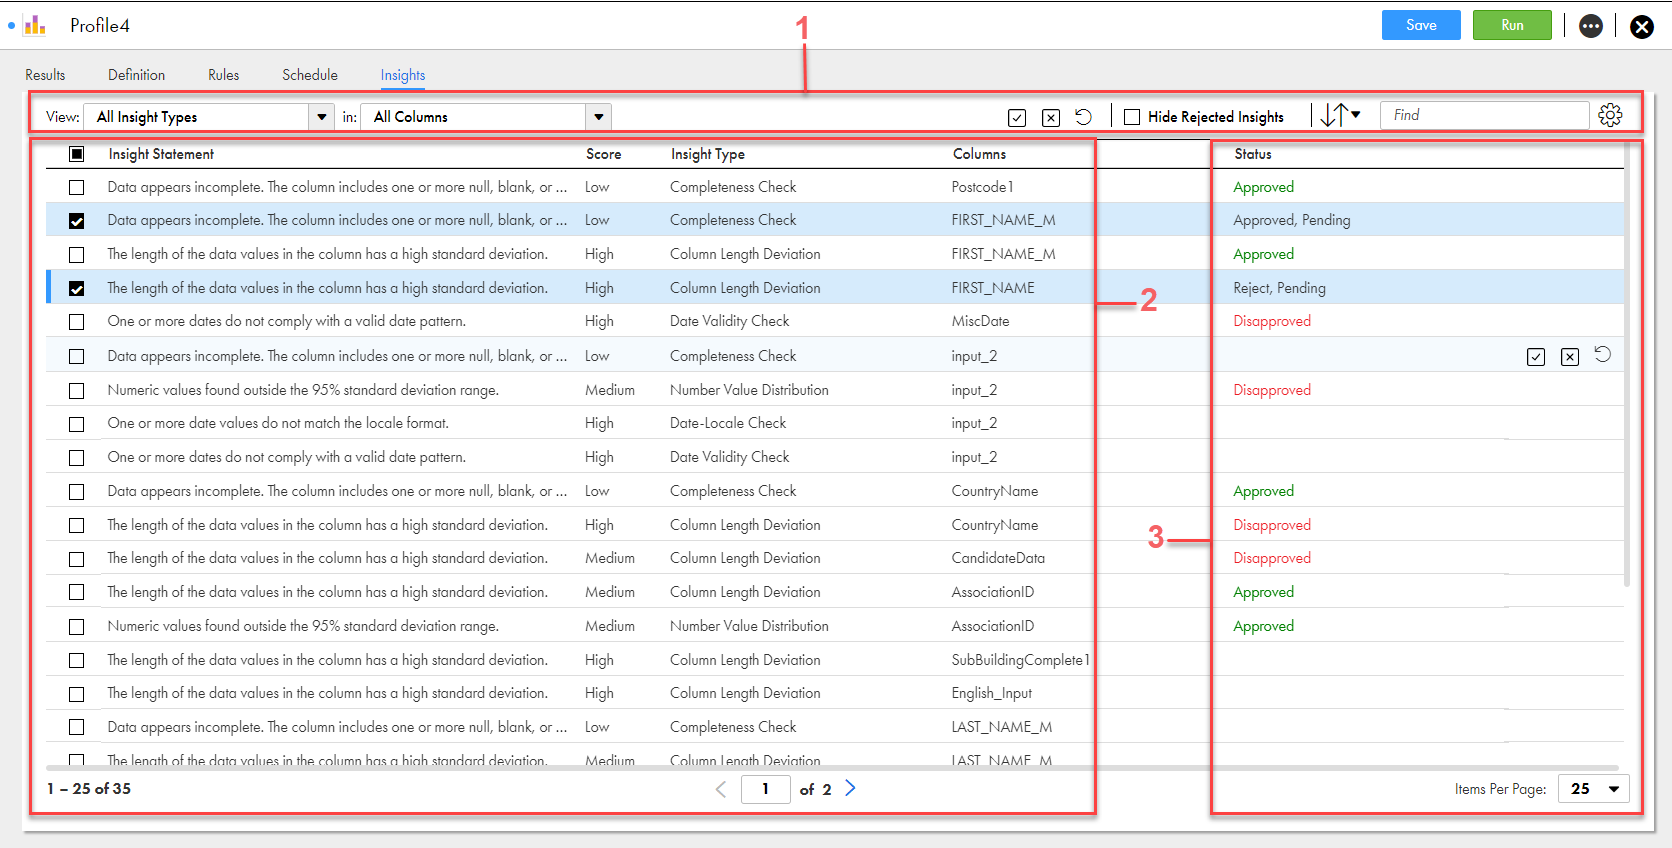
Task: Check the English_Input row checkbox
Action: pyautogui.click(x=77, y=694)
